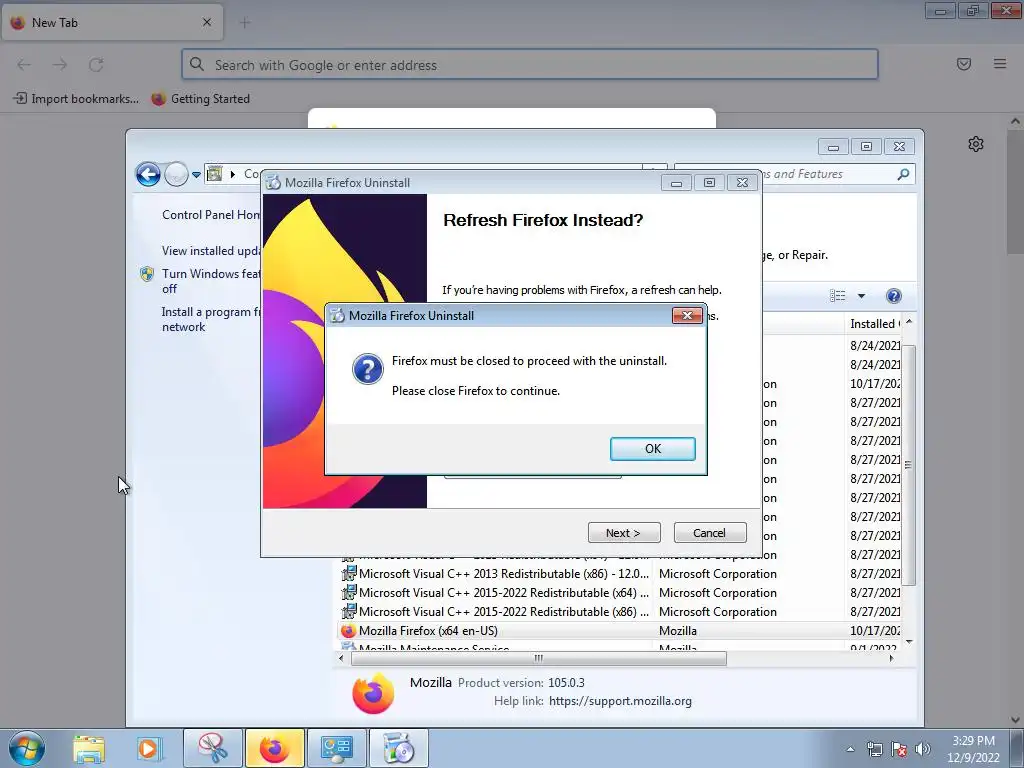This screenshot has width=1024, height=768.
Task: Select Mozilla Firefox (x64 en-US) row
Action: tap(620, 631)
